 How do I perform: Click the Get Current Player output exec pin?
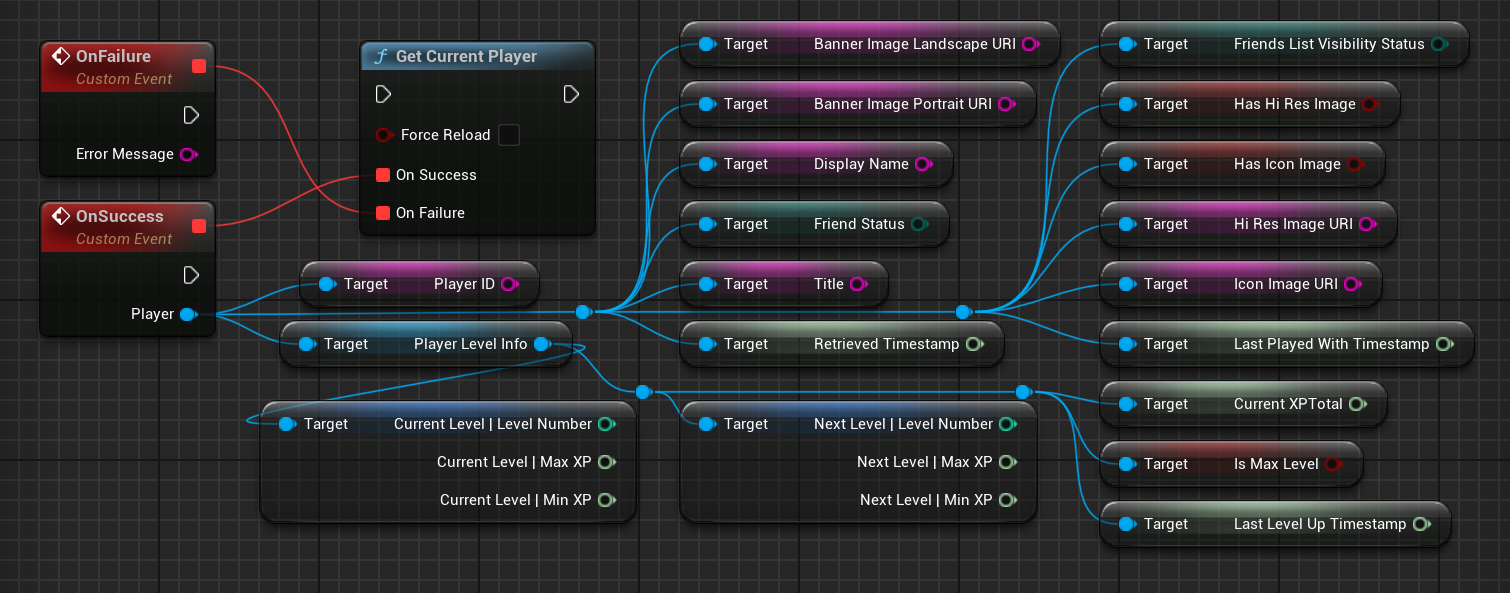571,94
